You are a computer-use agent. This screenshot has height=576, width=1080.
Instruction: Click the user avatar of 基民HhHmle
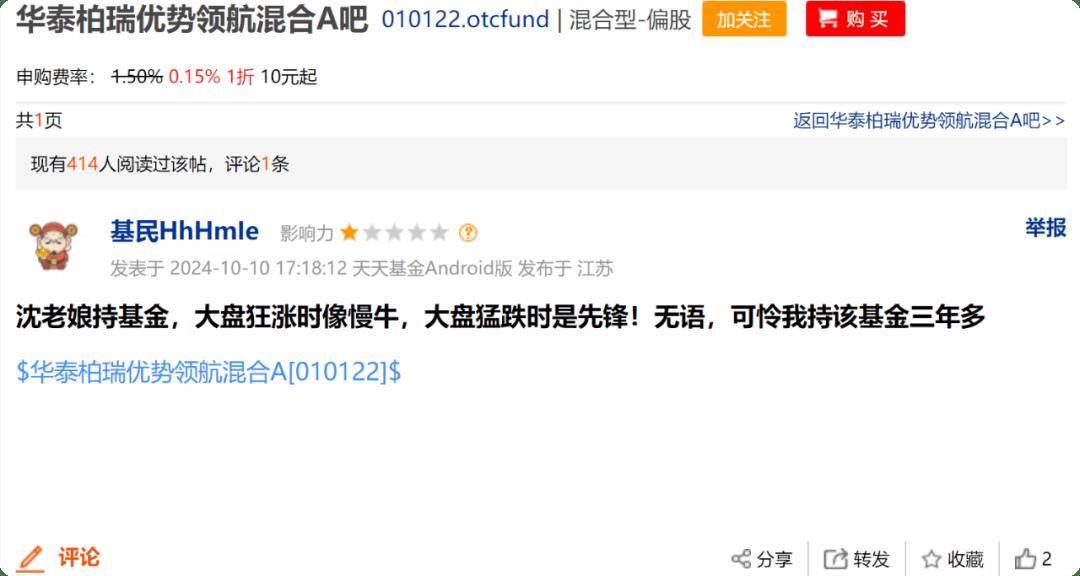53,245
